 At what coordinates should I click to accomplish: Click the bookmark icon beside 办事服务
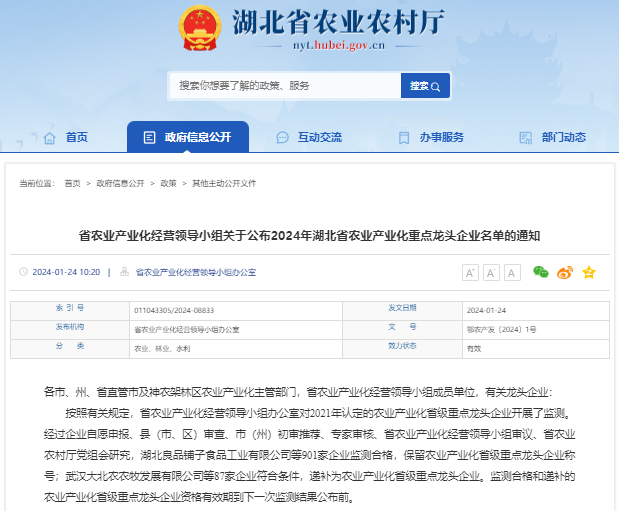tap(404, 138)
